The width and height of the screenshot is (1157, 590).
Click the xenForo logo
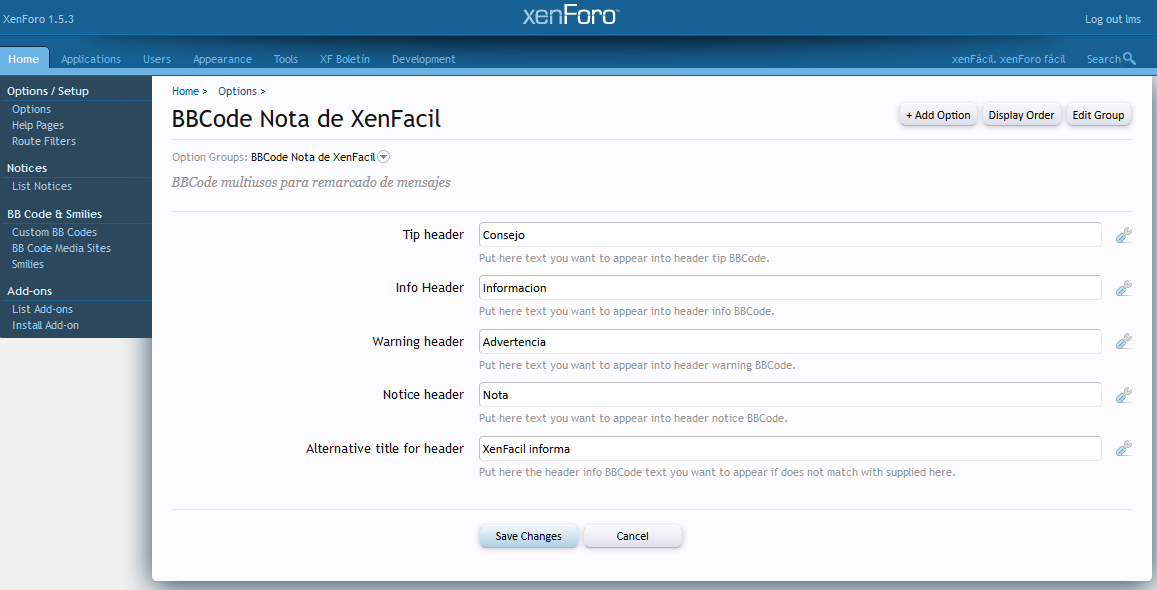(x=571, y=15)
